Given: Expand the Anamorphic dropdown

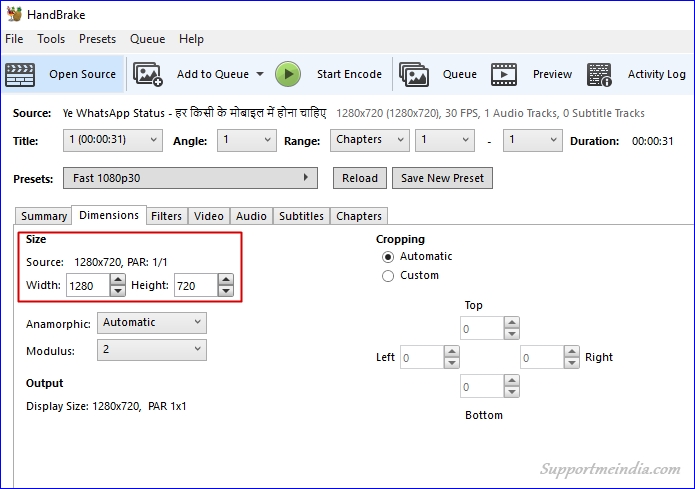Looking at the screenshot, I should tap(152, 323).
